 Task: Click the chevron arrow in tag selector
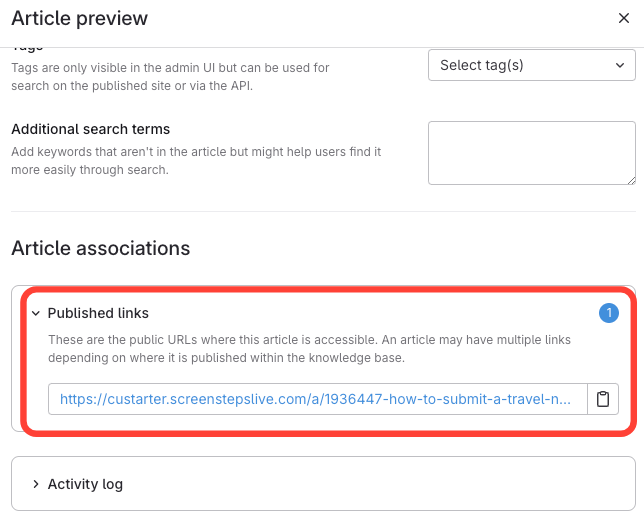(620, 65)
